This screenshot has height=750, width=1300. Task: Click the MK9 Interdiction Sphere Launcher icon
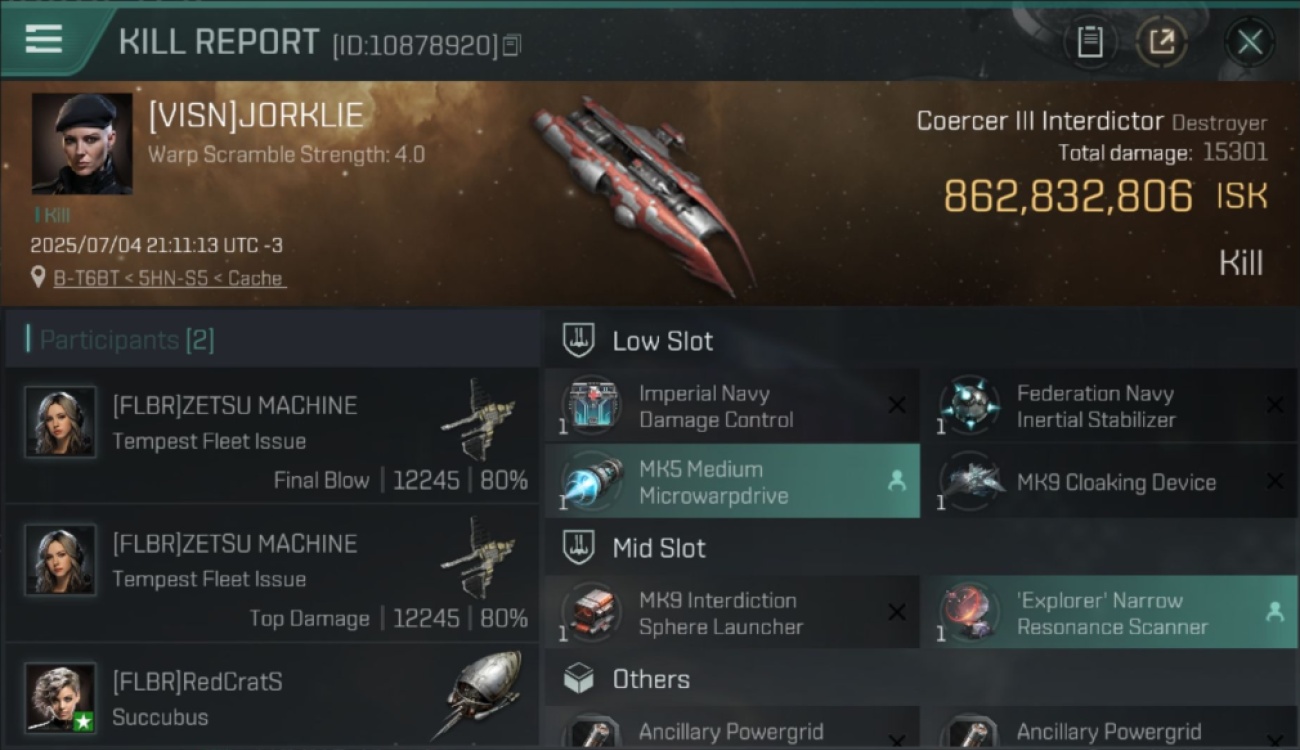(590, 612)
